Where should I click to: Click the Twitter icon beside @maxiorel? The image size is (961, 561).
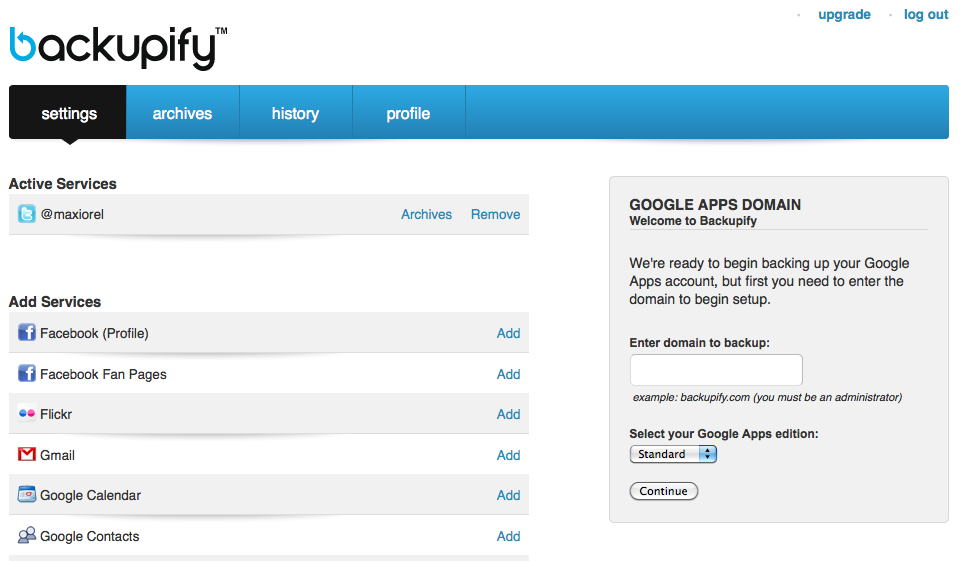pyautogui.click(x=26, y=214)
